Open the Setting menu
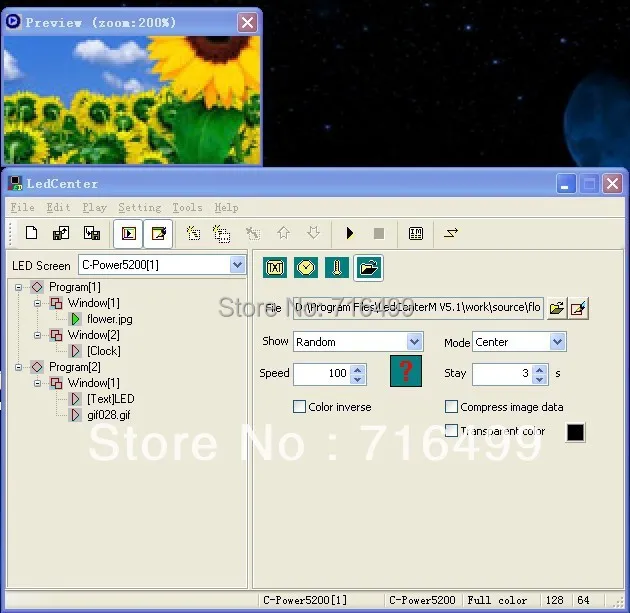The height and width of the screenshot is (613, 630). tap(140, 207)
